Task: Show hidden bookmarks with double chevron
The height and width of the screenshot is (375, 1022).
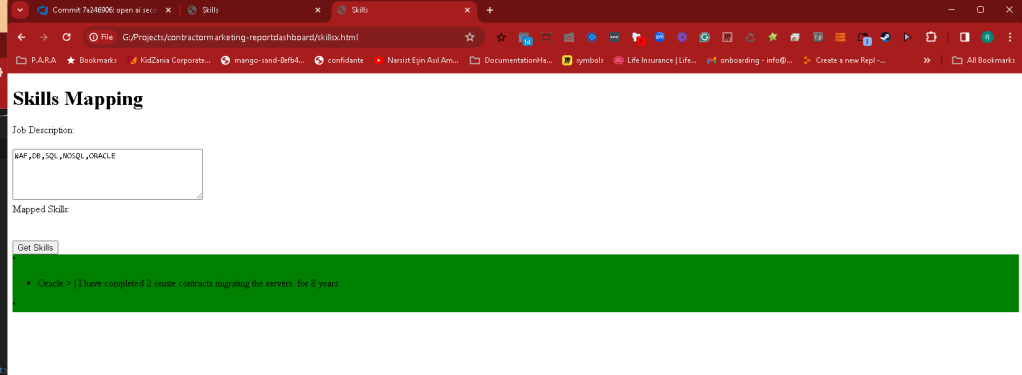Action: point(927,60)
